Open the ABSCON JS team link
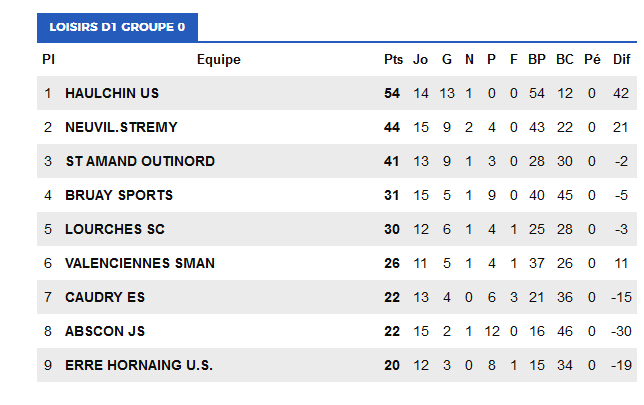644x405 pixels. 105,331
